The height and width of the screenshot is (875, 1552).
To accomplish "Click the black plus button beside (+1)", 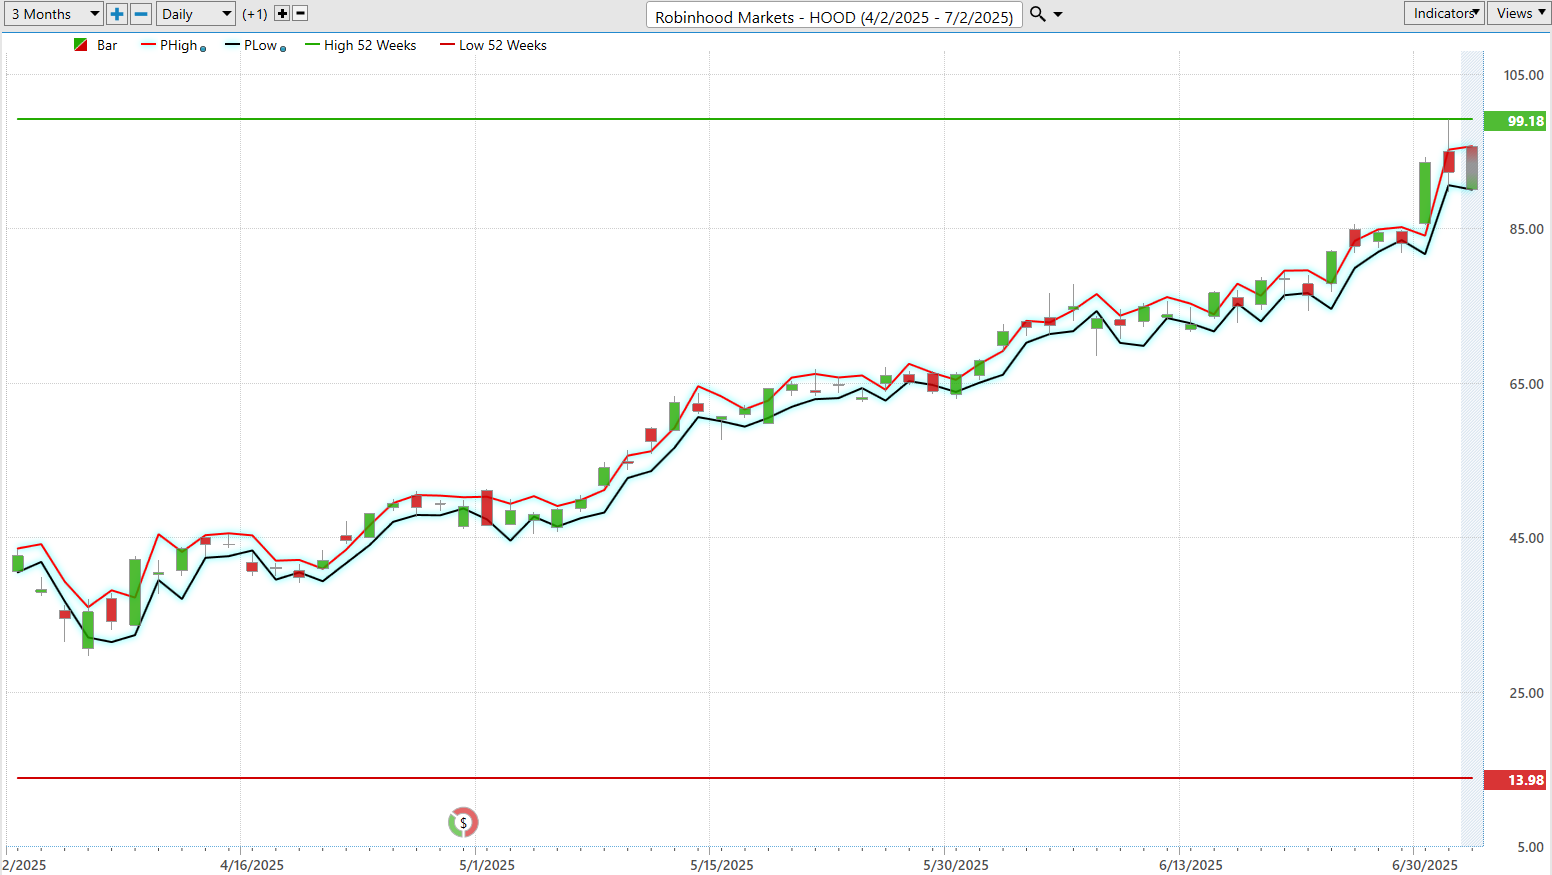I will click(282, 14).
